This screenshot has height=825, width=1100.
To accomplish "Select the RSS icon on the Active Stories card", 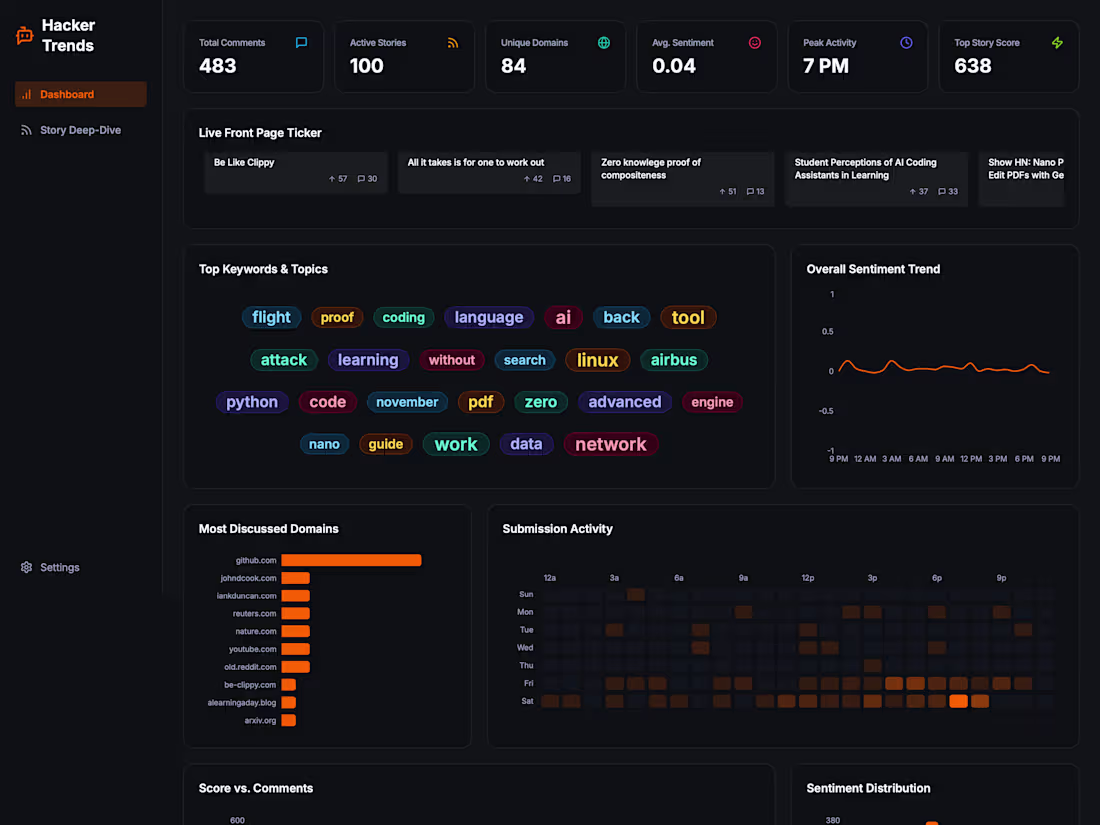I will coord(452,43).
